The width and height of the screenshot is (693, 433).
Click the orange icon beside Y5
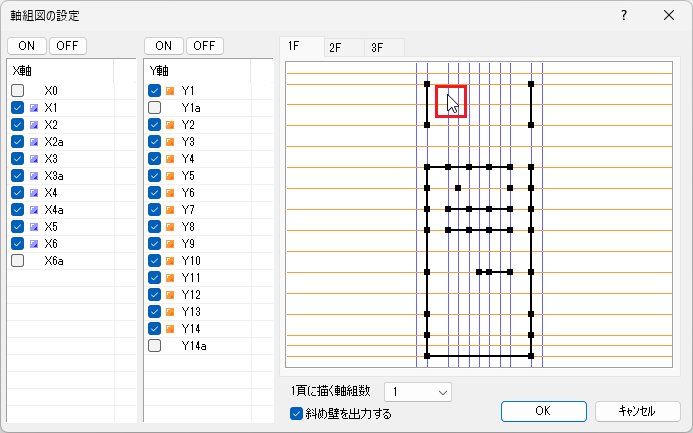(169, 176)
